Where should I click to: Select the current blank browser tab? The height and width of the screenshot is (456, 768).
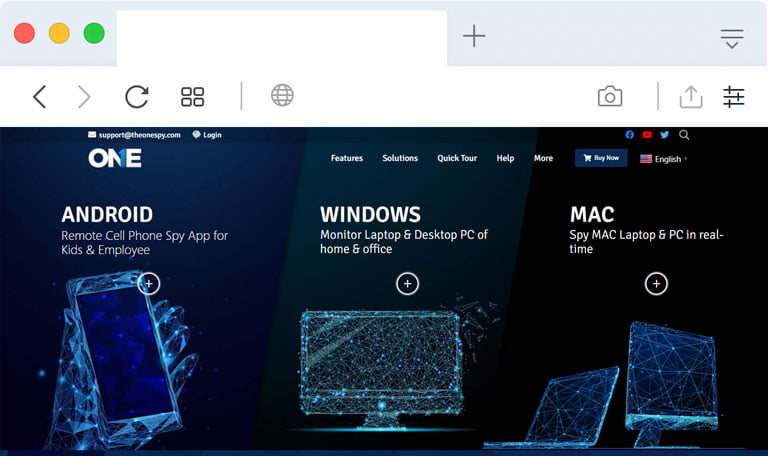282,38
